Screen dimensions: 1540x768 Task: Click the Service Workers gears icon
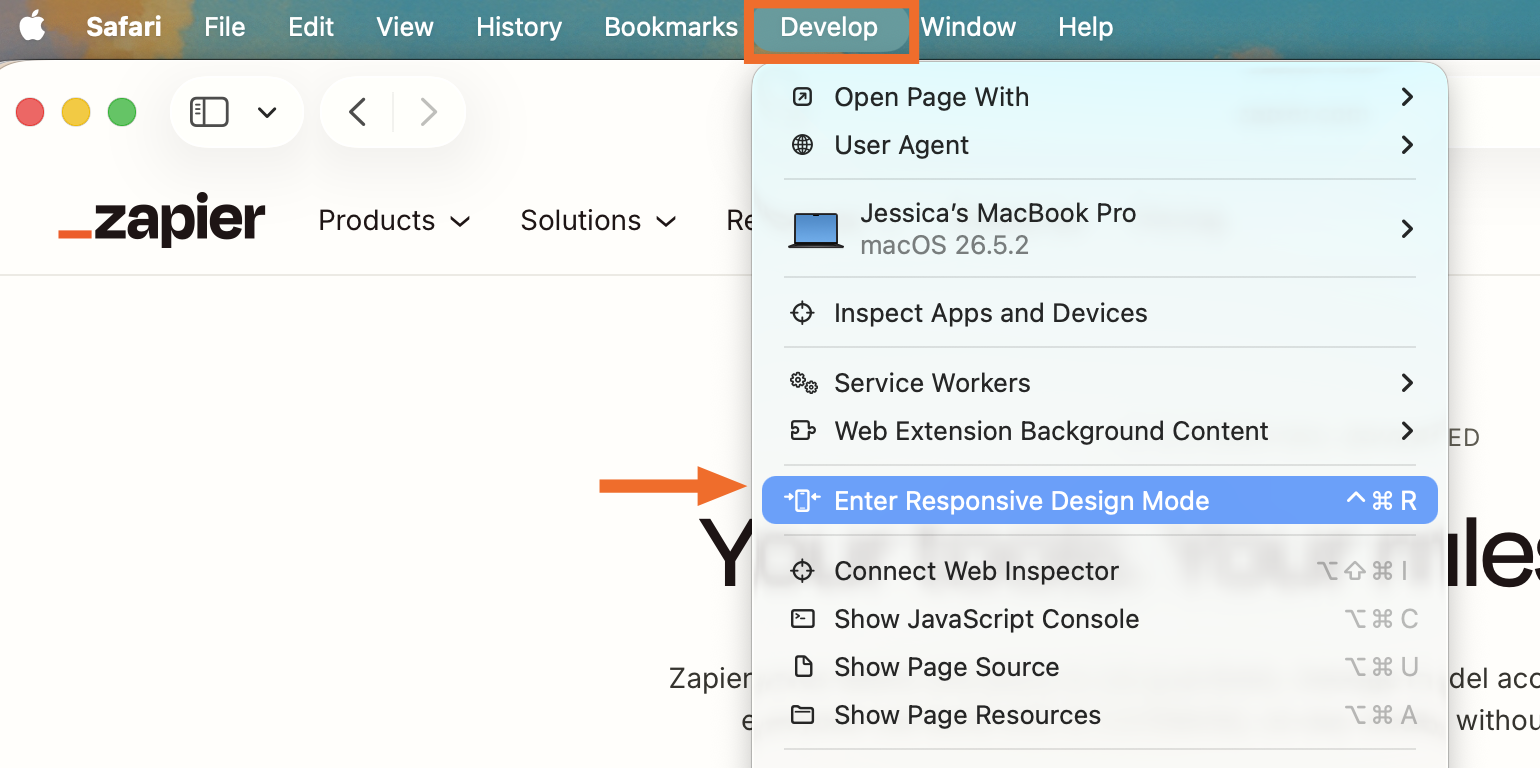click(x=803, y=383)
